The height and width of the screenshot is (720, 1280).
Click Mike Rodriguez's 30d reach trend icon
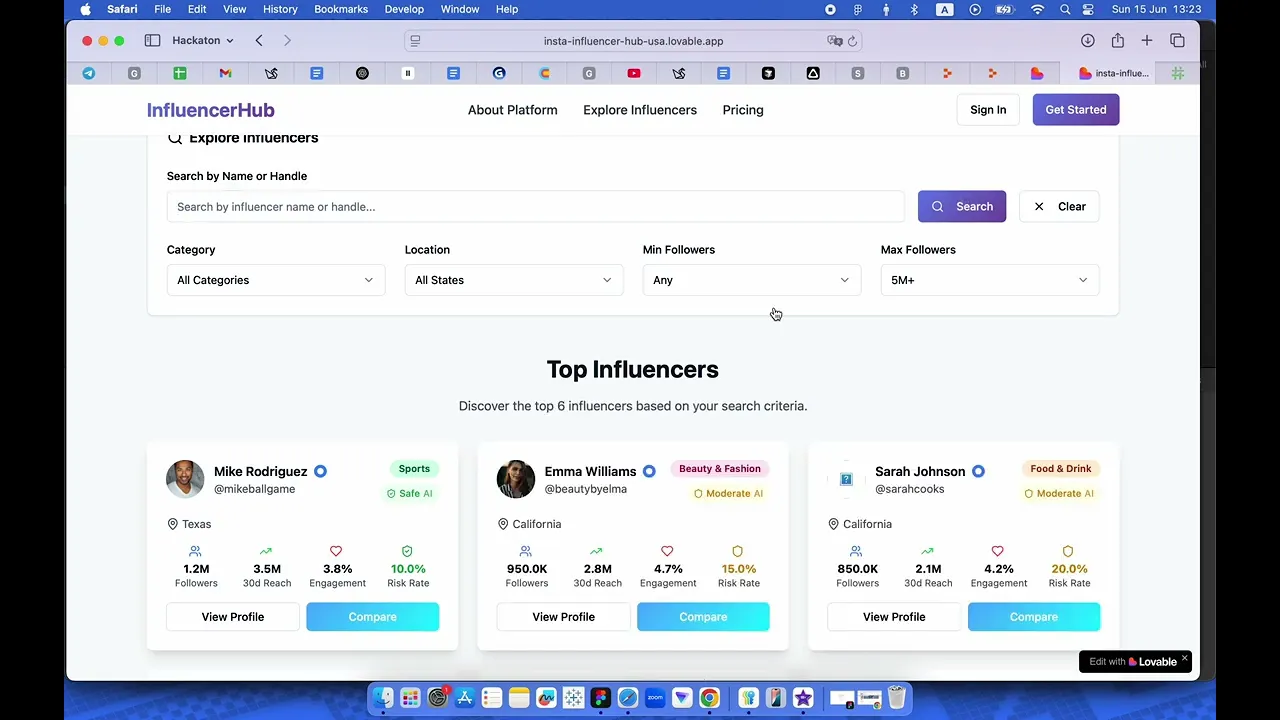pos(266,551)
